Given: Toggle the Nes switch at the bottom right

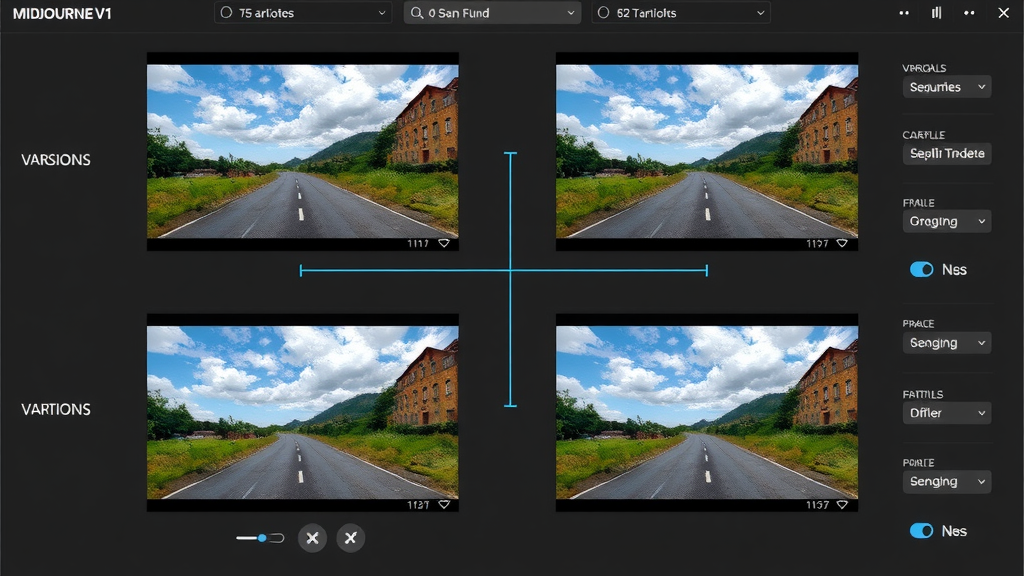Looking at the screenshot, I should (x=922, y=531).
